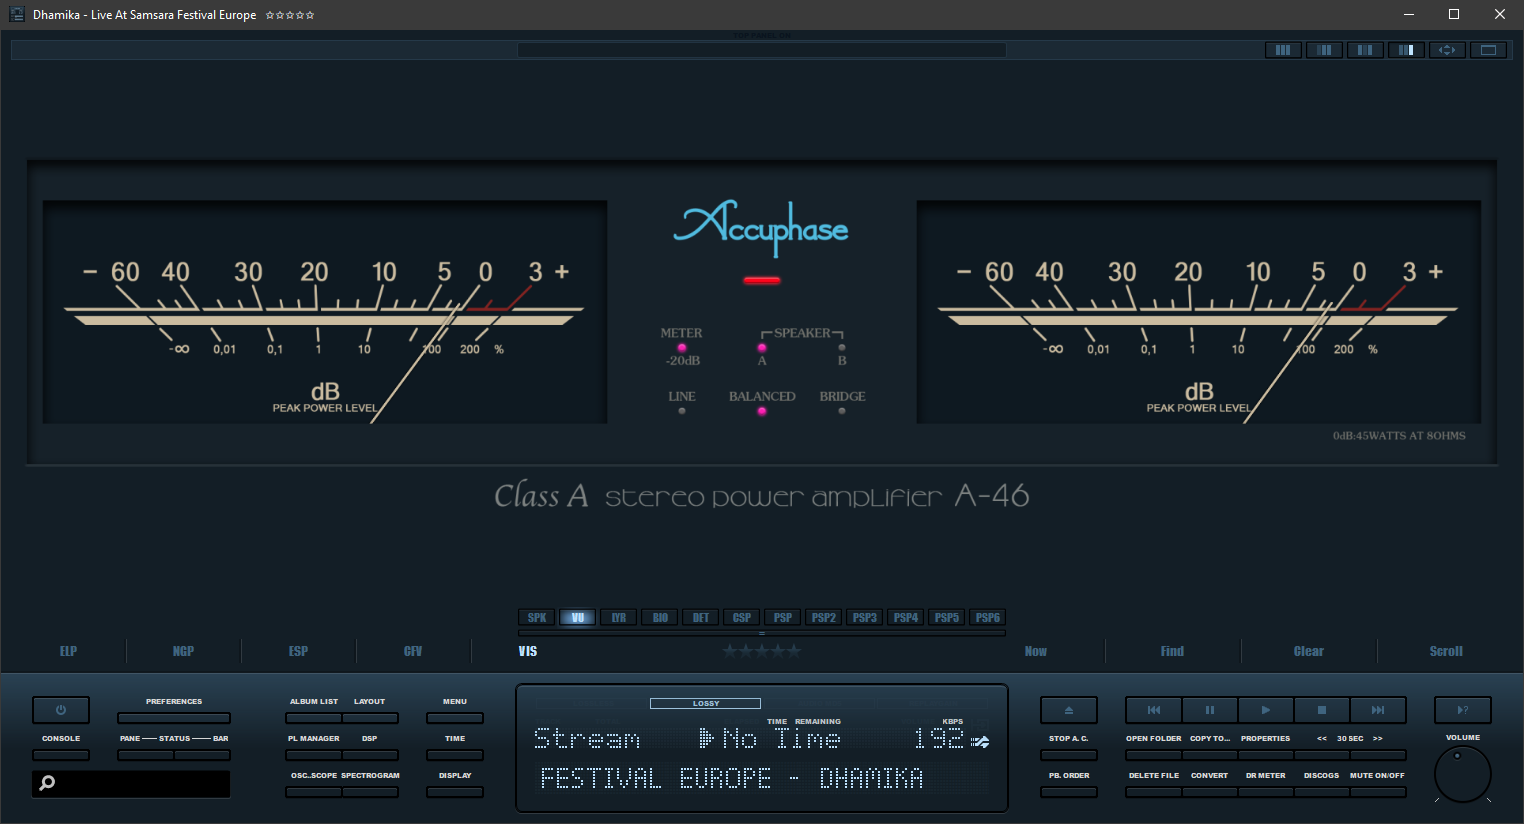Skip to the next track
The height and width of the screenshot is (824, 1524).
click(x=1378, y=710)
